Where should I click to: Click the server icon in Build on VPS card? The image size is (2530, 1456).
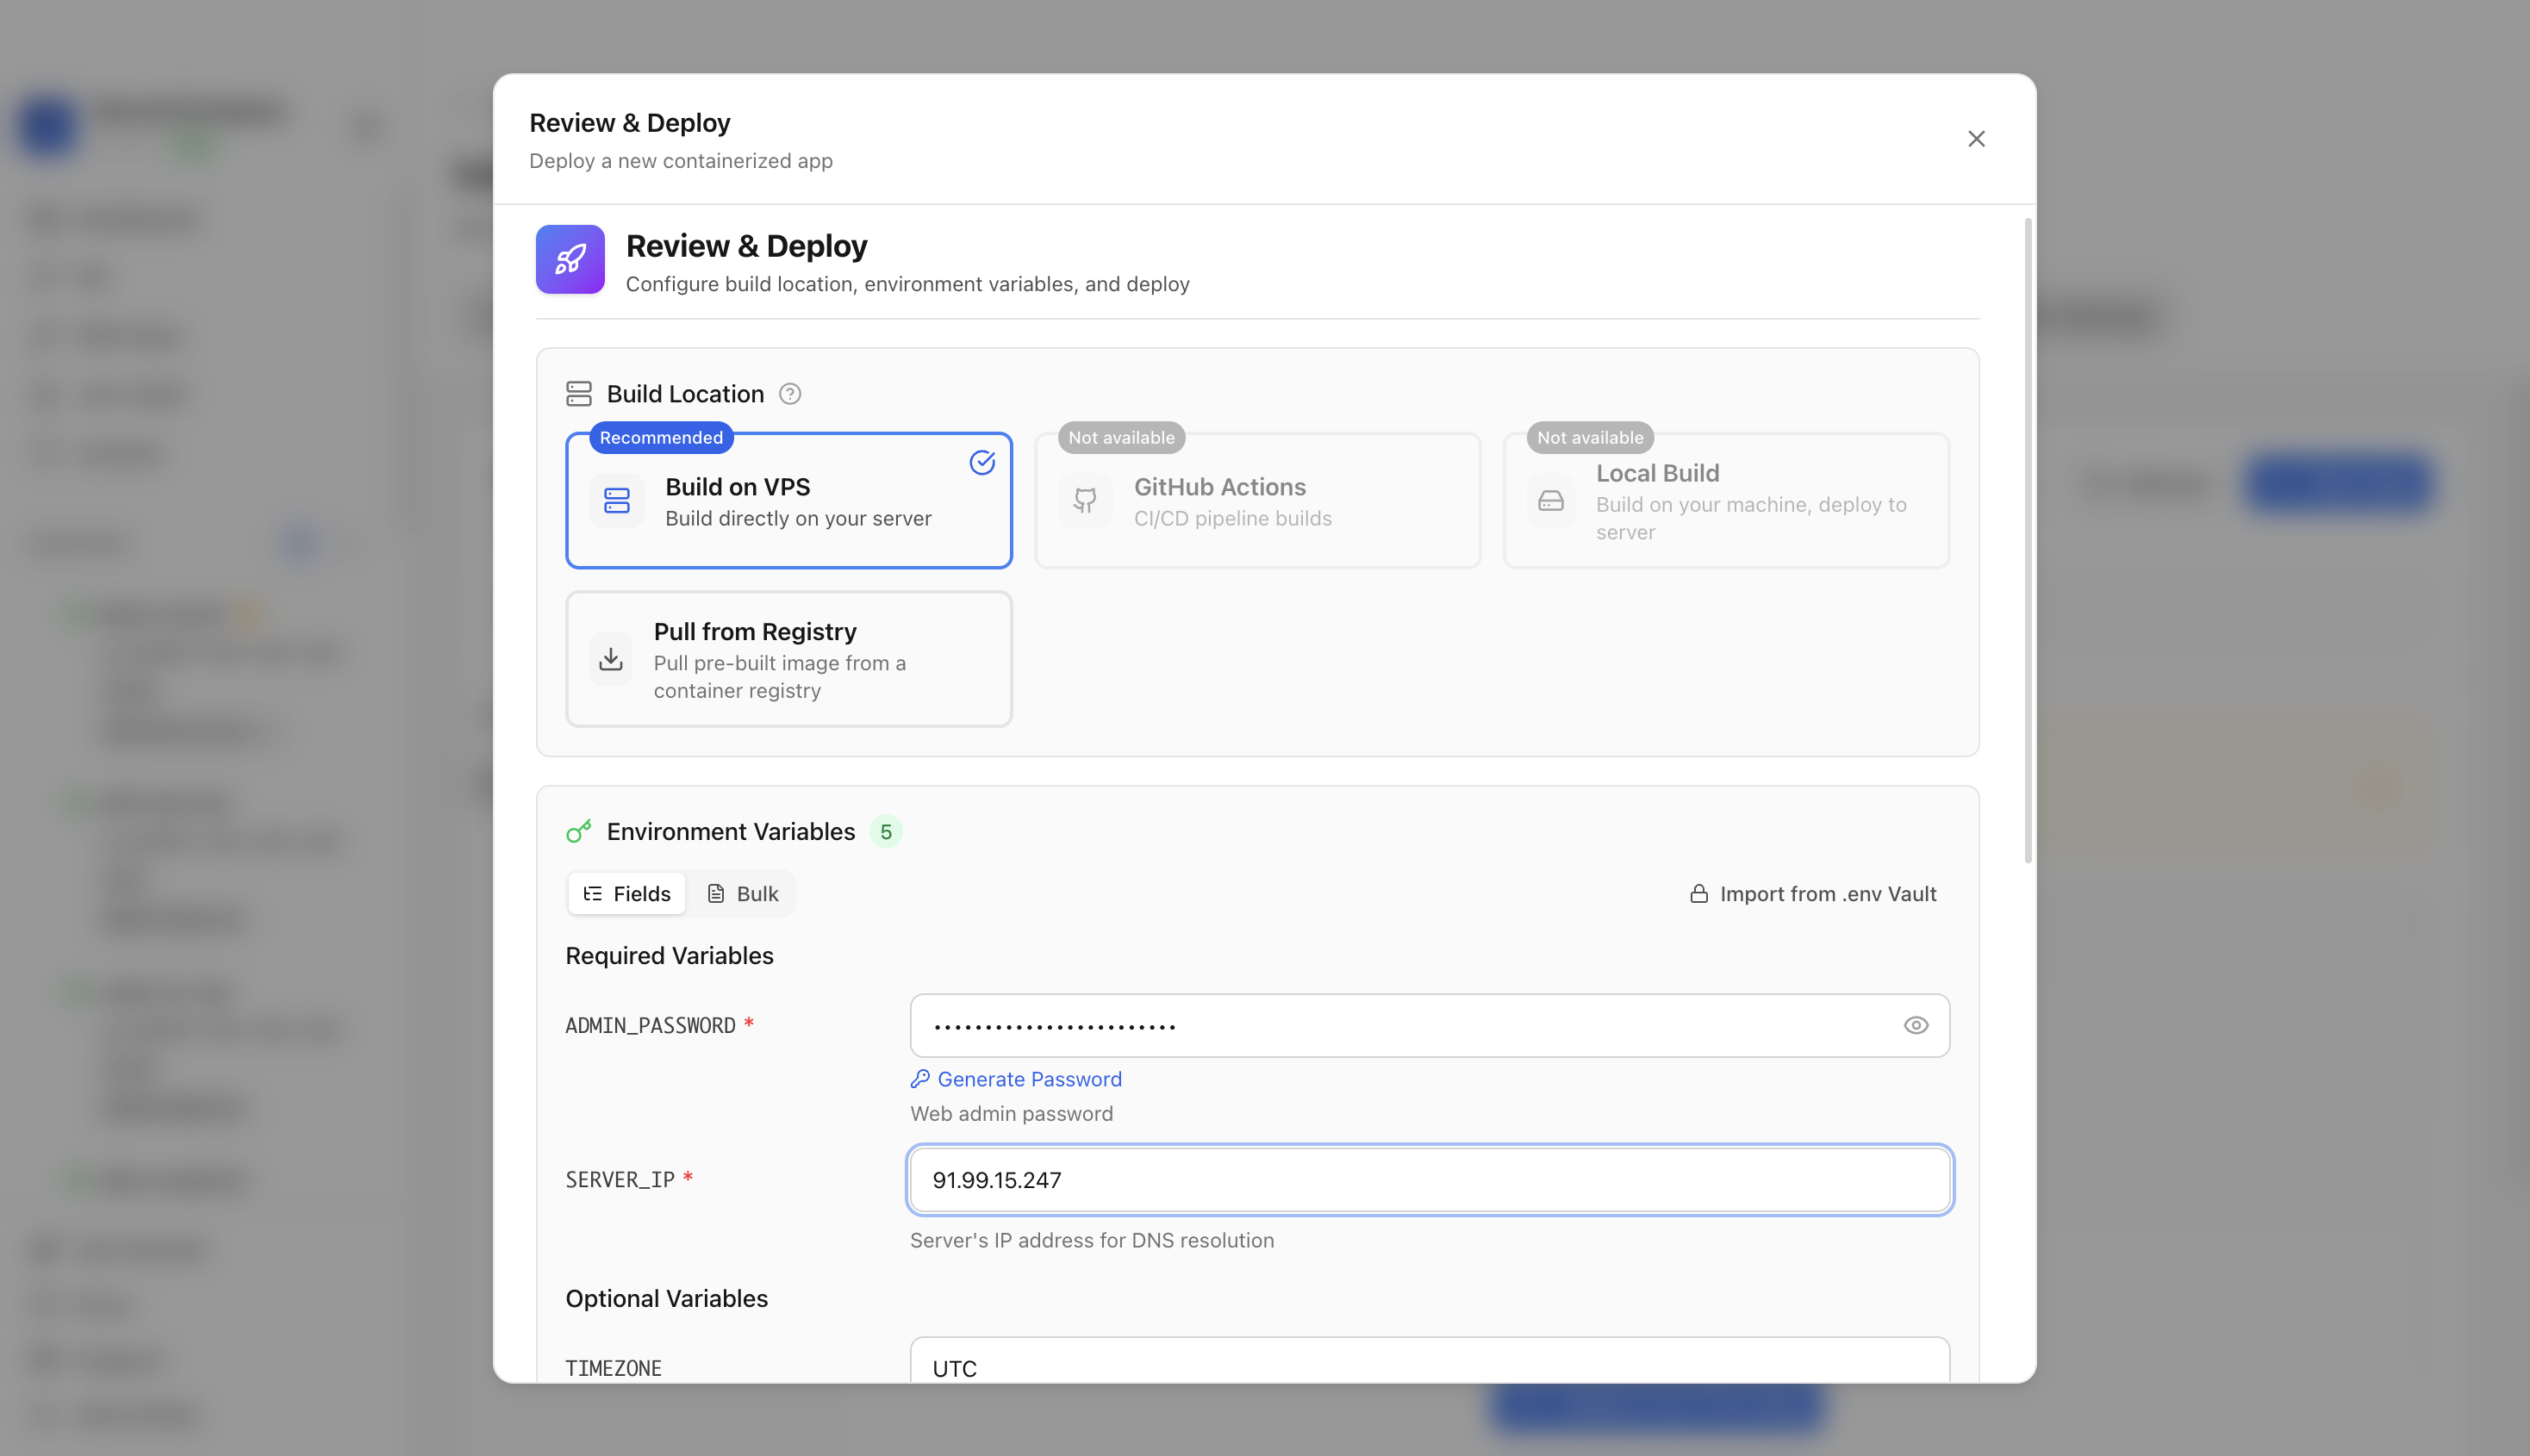pyautogui.click(x=617, y=501)
